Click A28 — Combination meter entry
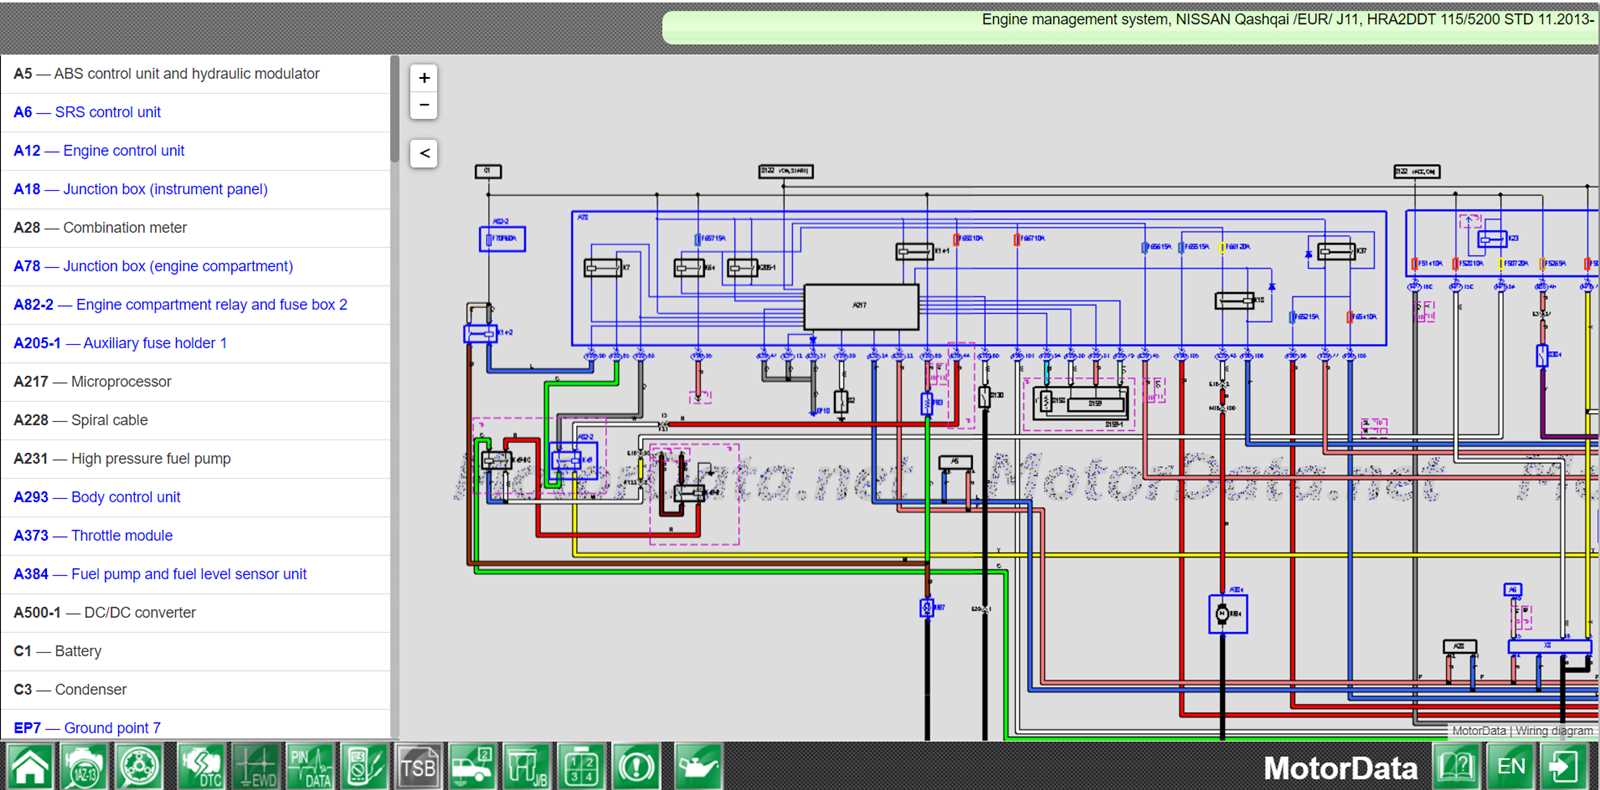Screen dimensions: 1600x790 [x=195, y=228]
